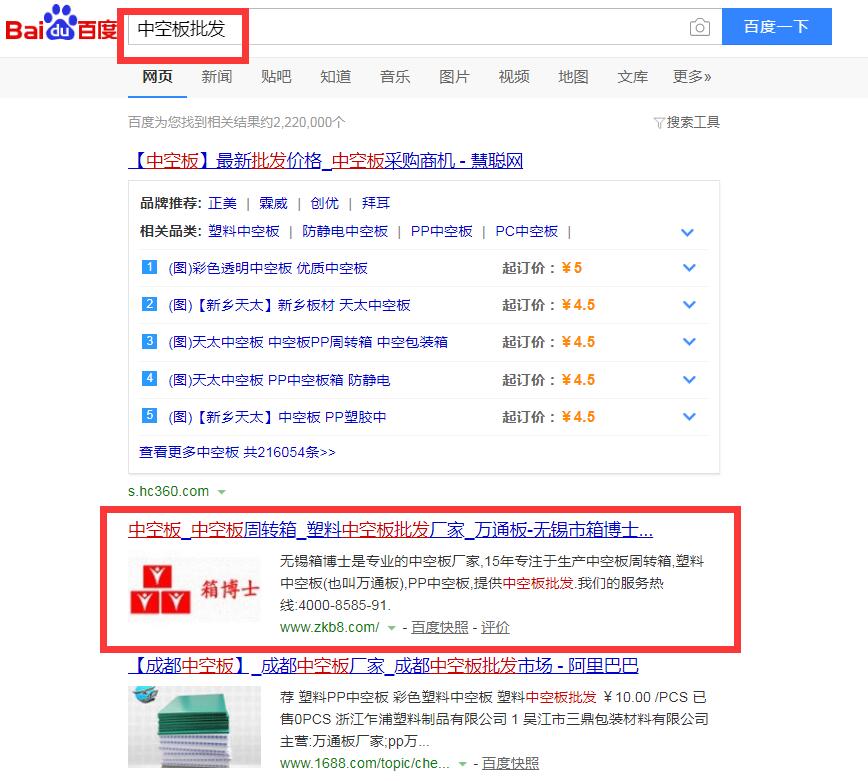Click the numbered badge 1 result icon

click(149, 267)
